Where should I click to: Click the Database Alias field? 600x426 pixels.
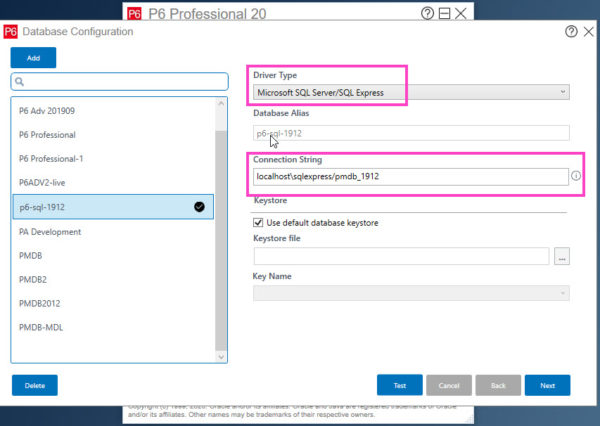[x=411, y=133]
